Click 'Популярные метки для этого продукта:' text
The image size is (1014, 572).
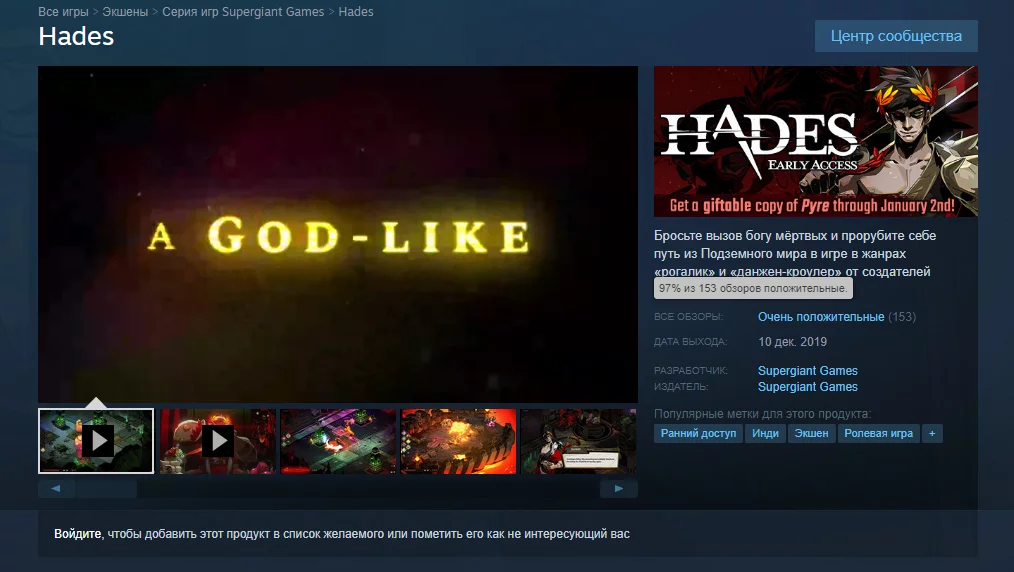[x=762, y=414]
